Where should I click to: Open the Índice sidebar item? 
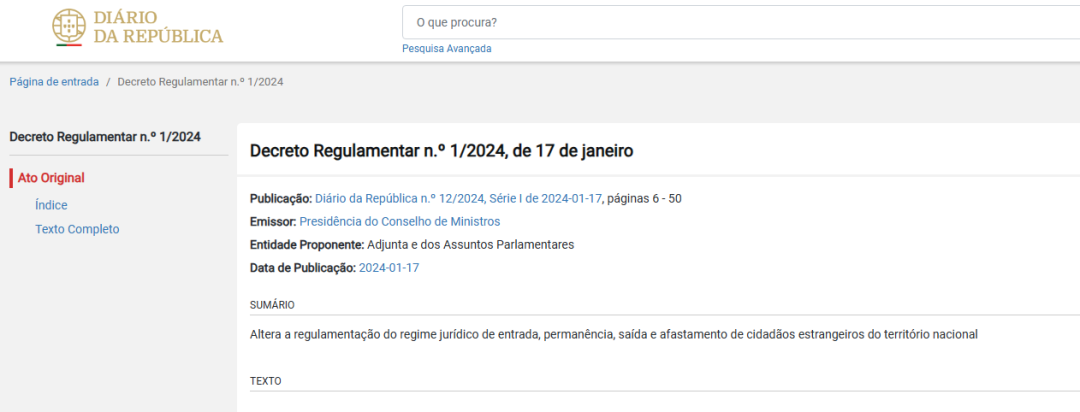click(51, 204)
